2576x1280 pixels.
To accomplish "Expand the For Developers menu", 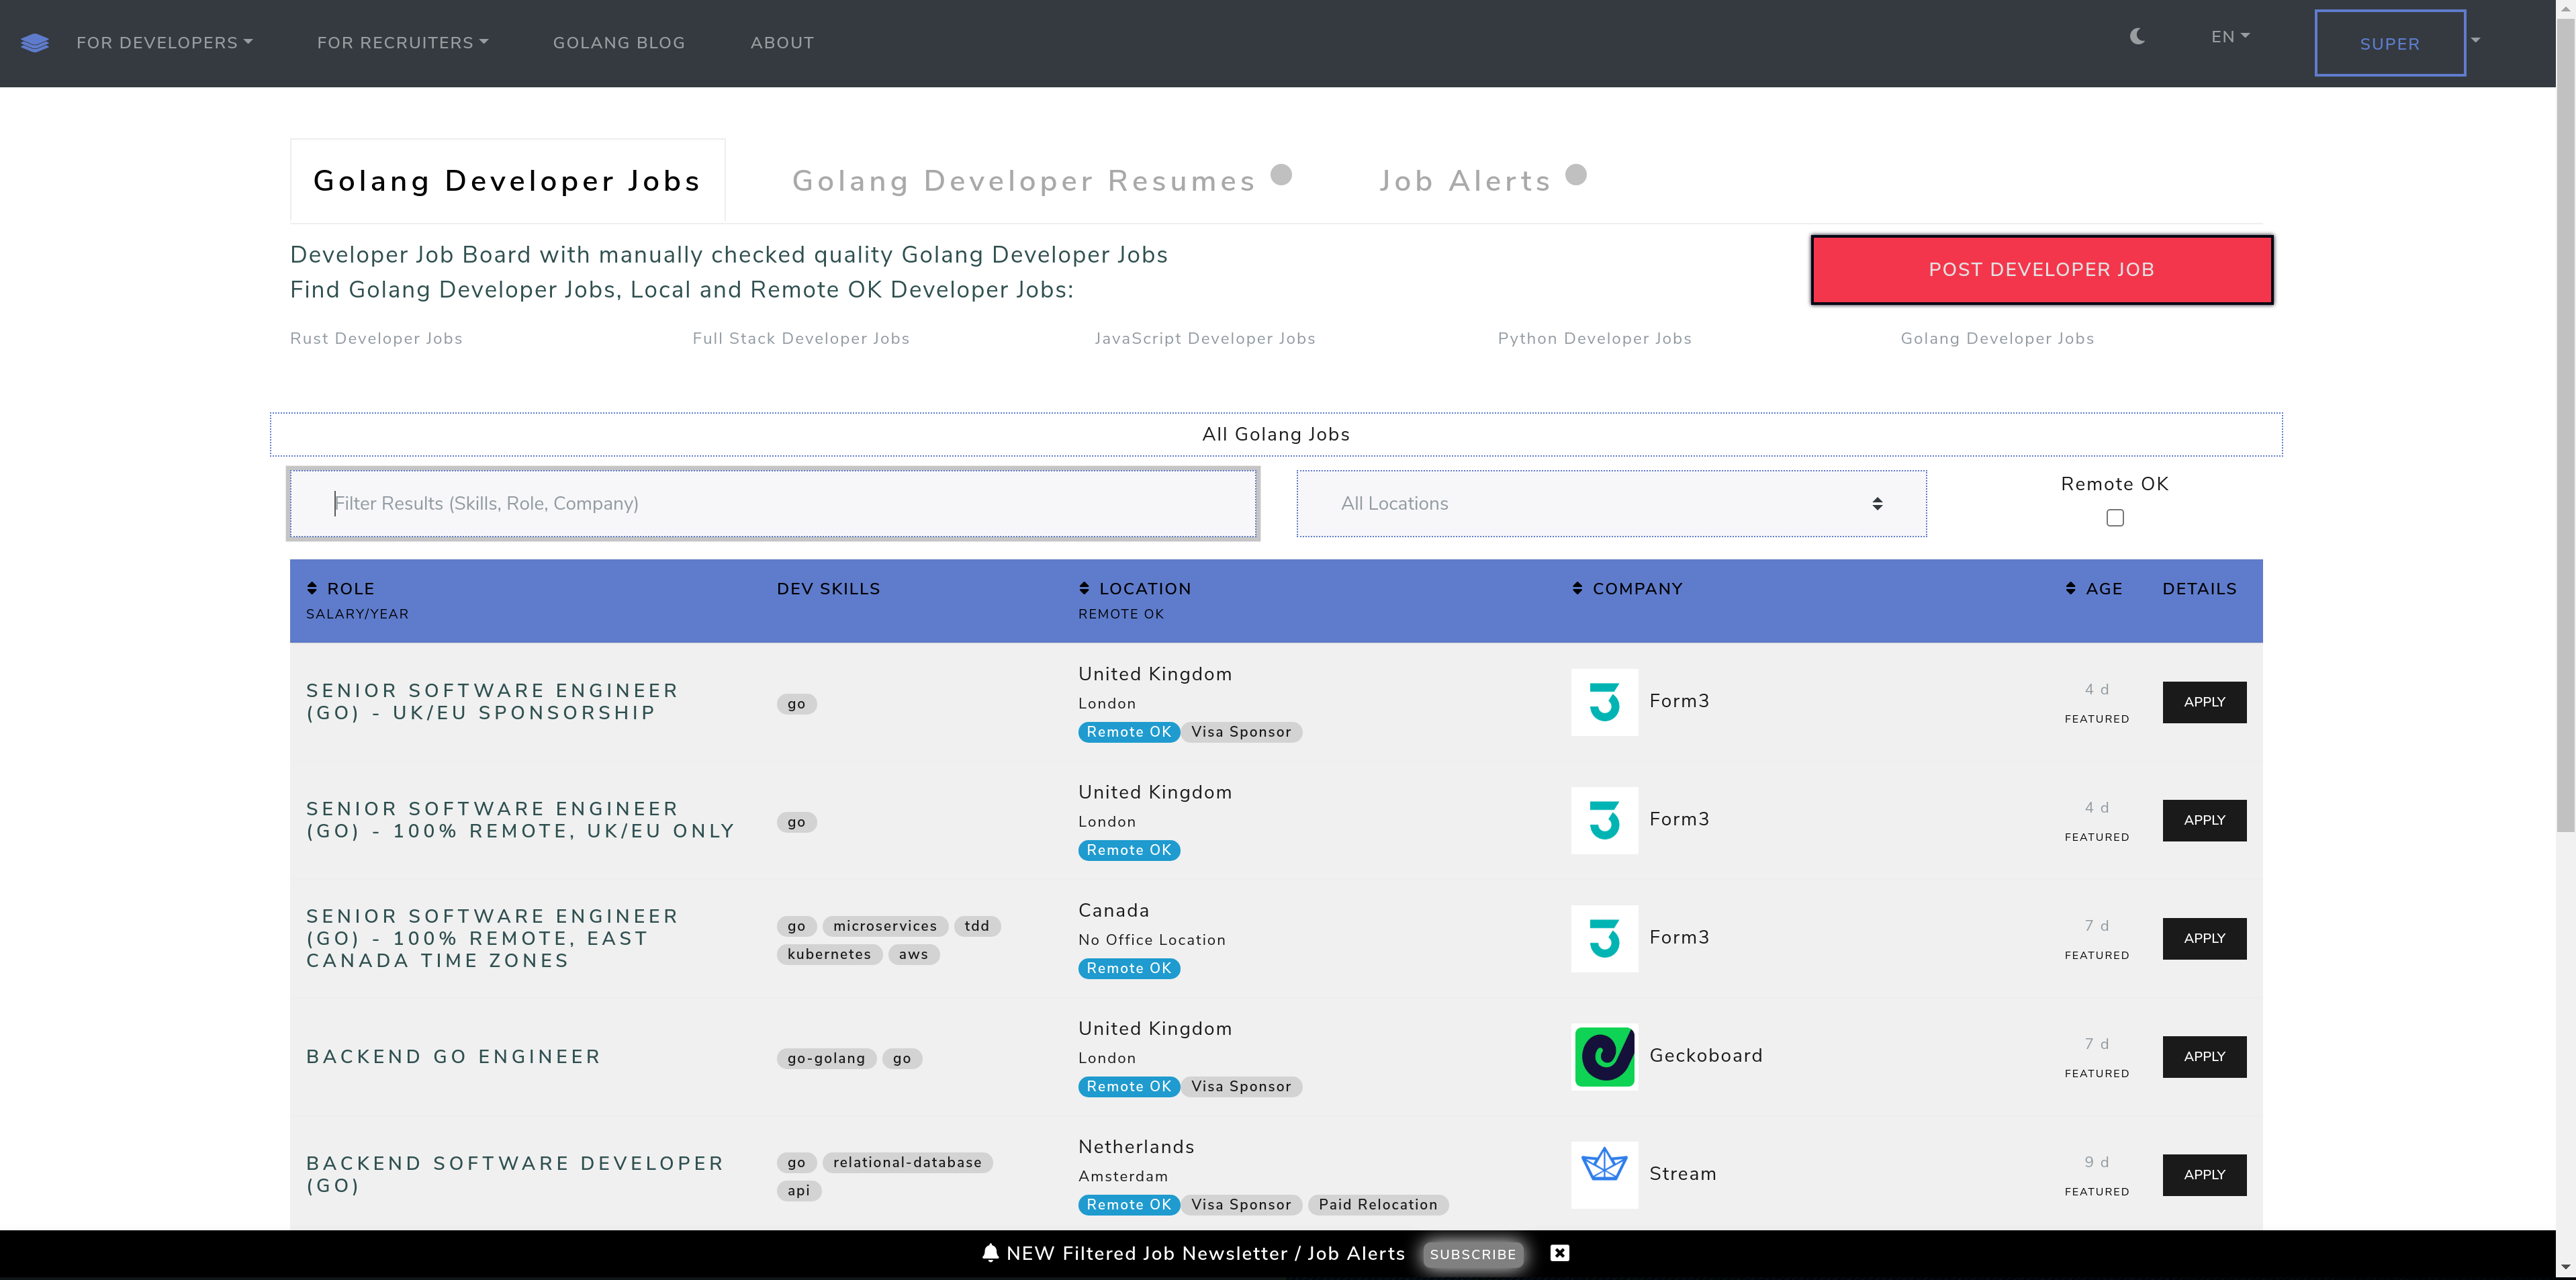I will (164, 43).
